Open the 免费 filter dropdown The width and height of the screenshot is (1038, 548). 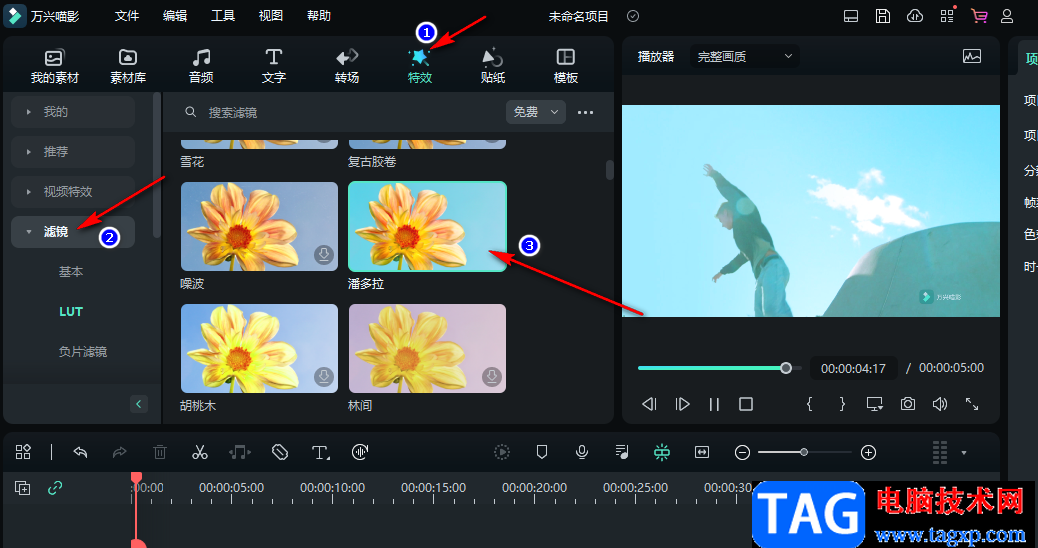click(x=536, y=113)
